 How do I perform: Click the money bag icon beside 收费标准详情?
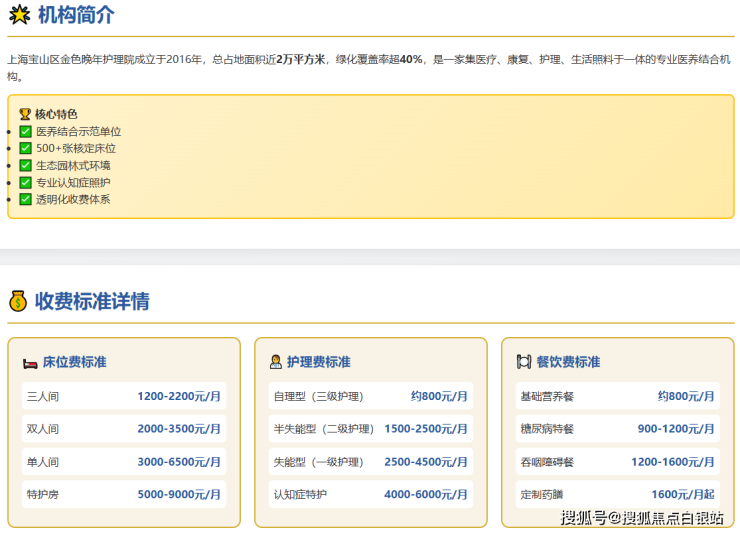click(x=18, y=301)
